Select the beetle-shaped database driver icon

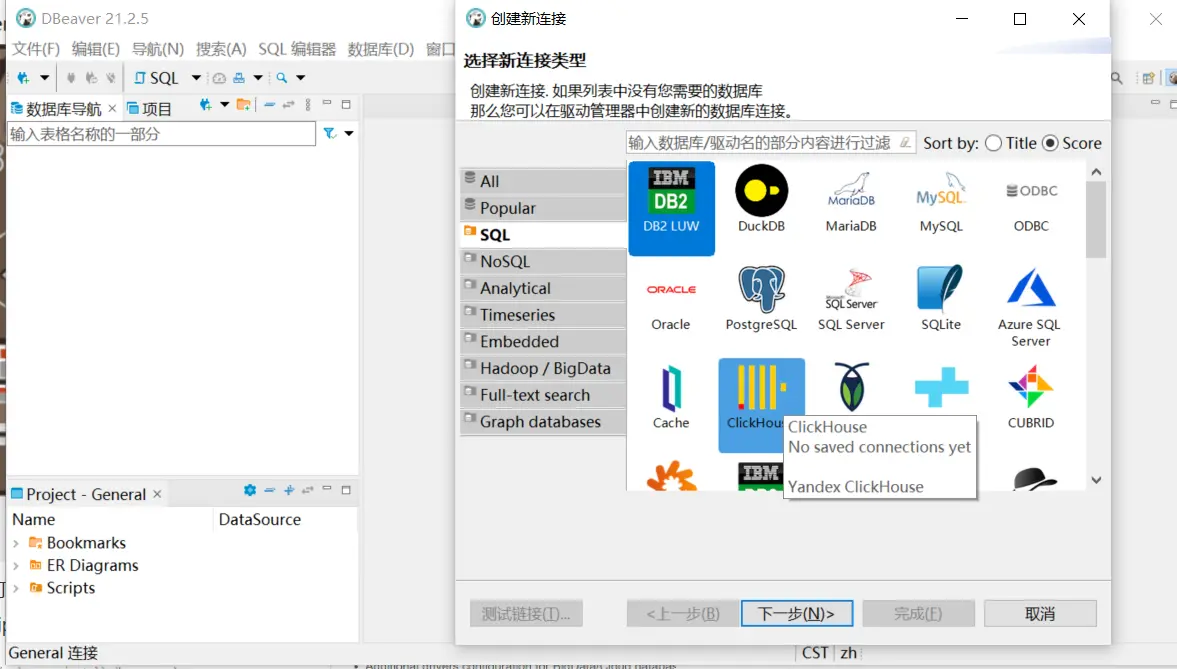coord(852,387)
